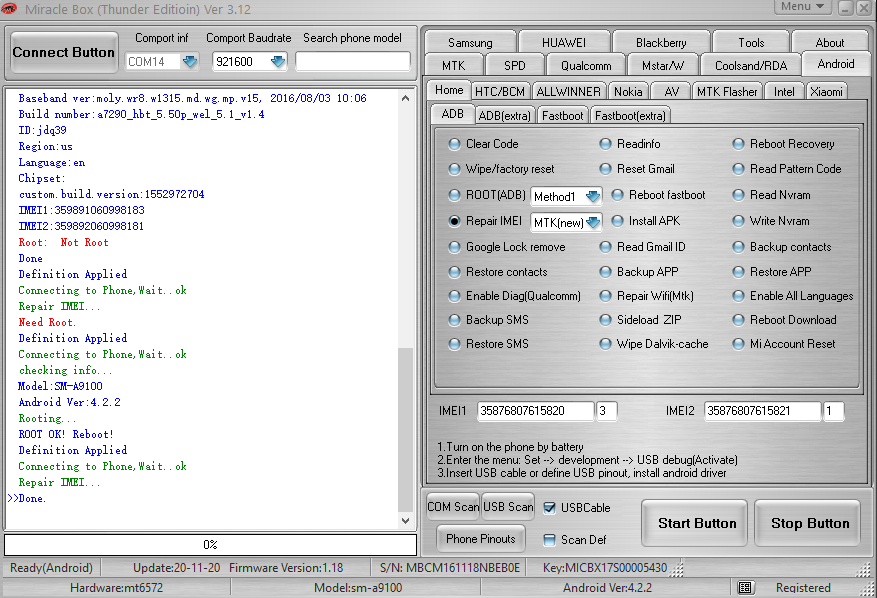Select the Backup contacts option
The image size is (877, 598).
pos(738,247)
